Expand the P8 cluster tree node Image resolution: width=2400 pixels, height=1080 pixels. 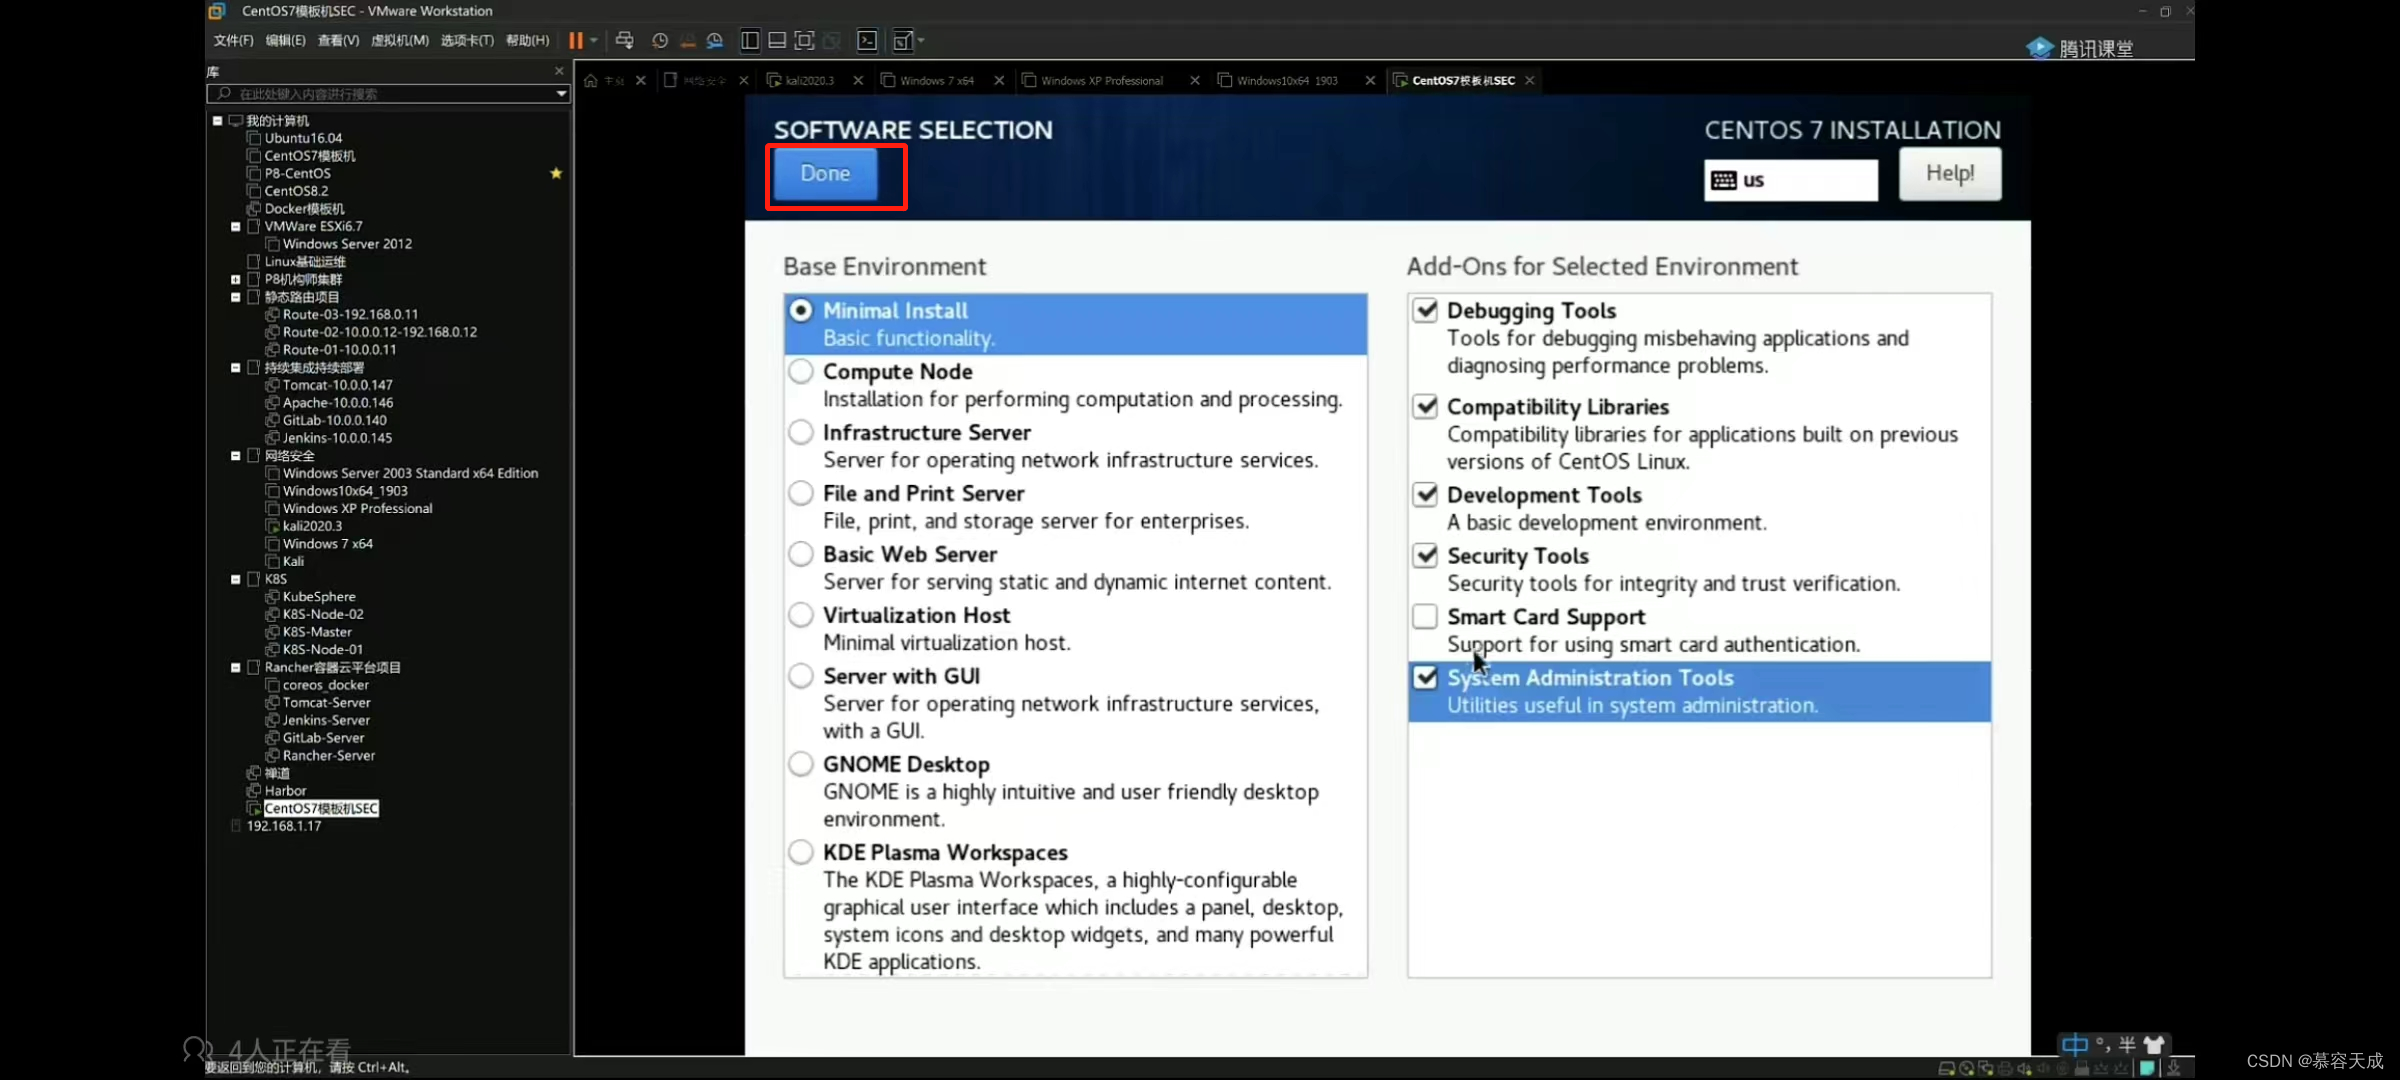coord(236,280)
